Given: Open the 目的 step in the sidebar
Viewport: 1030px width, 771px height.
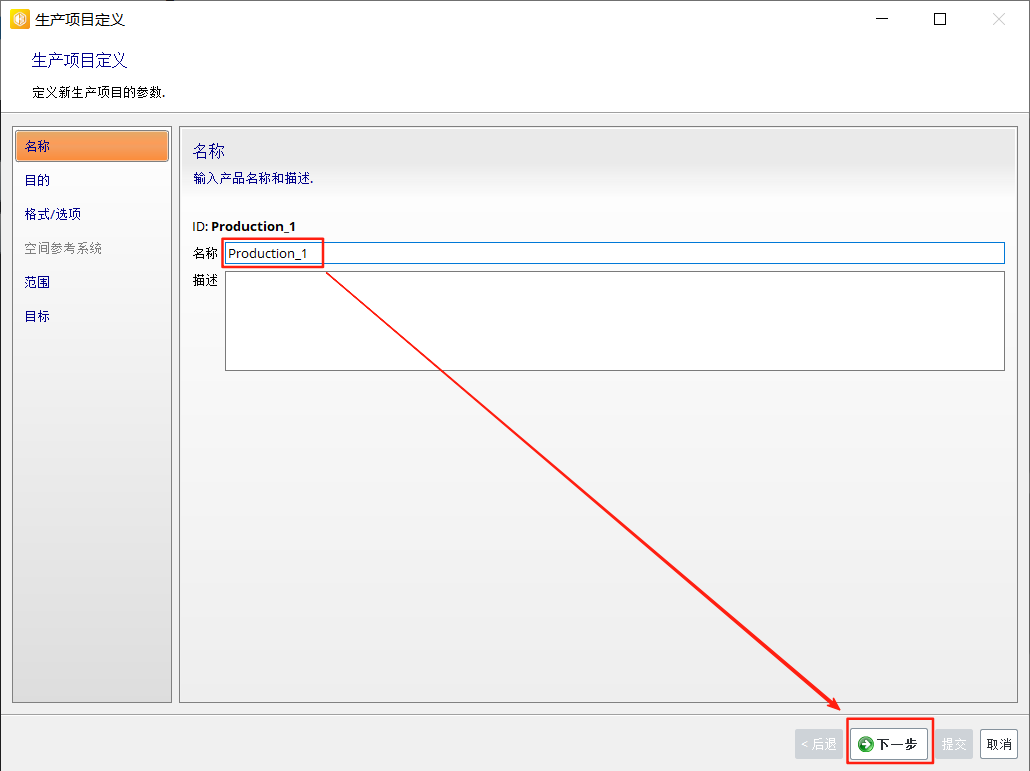Looking at the screenshot, I should coord(38,180).
